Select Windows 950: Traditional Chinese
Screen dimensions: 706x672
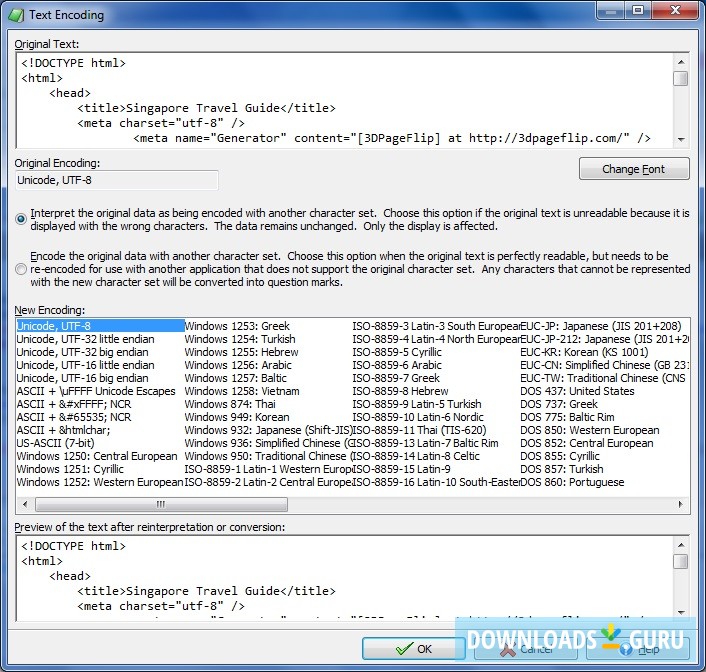[x=268, y=456]
